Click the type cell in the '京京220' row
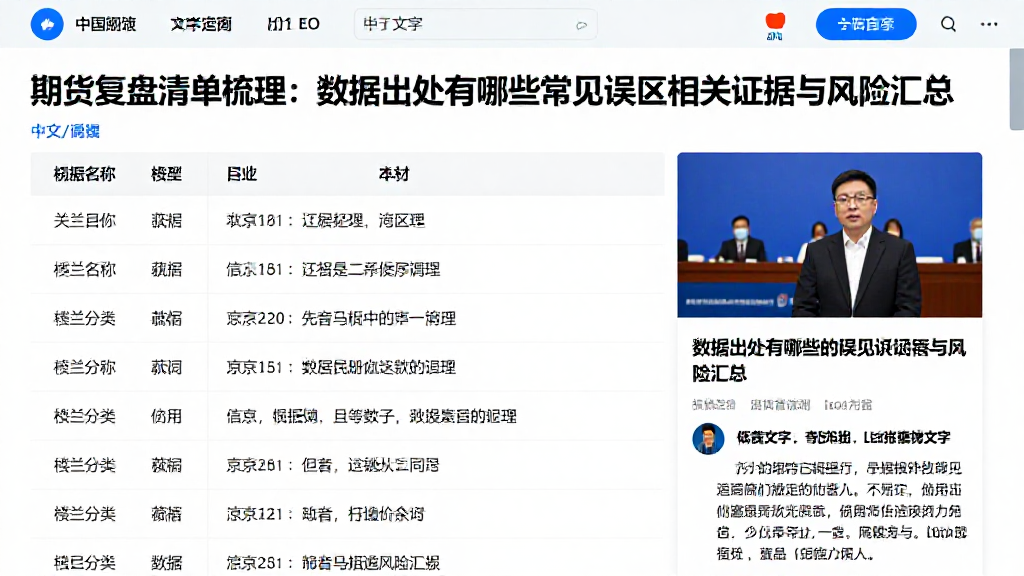The height and width of the screenshot is (576, 1024). click(x=166, y=319)
